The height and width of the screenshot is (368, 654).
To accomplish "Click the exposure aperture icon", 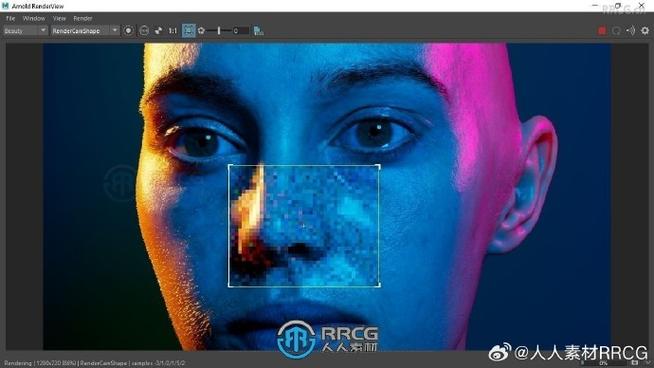I will pos(201,31).
